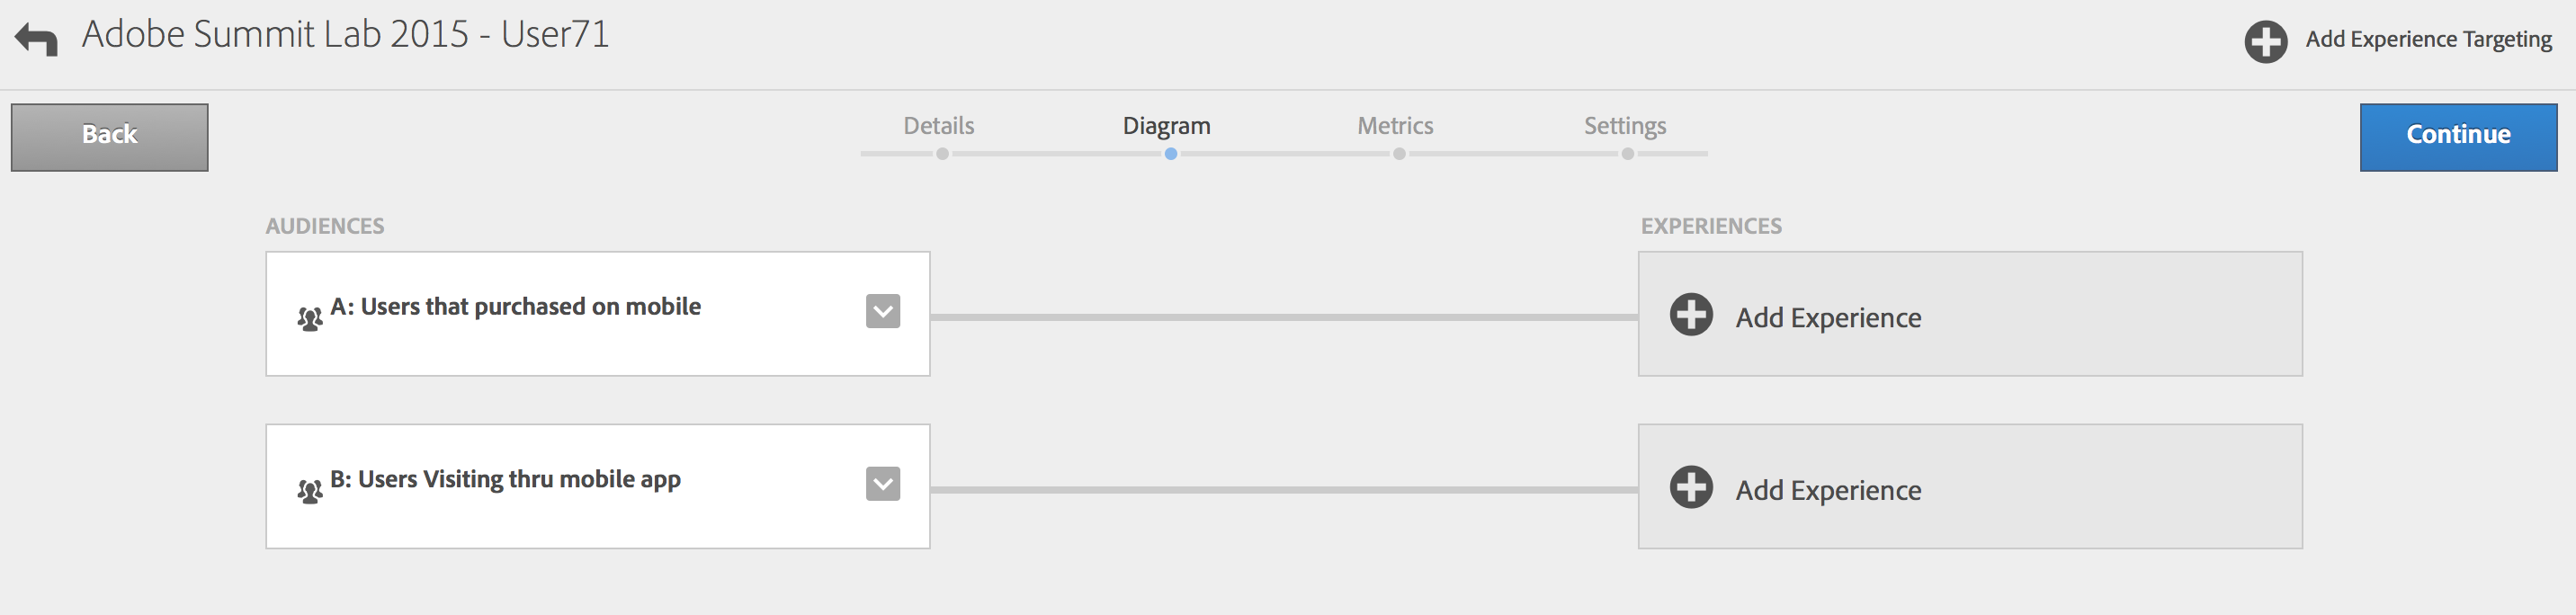
Task: Open dropdown arrow for audience B
Action: [882, 484]
